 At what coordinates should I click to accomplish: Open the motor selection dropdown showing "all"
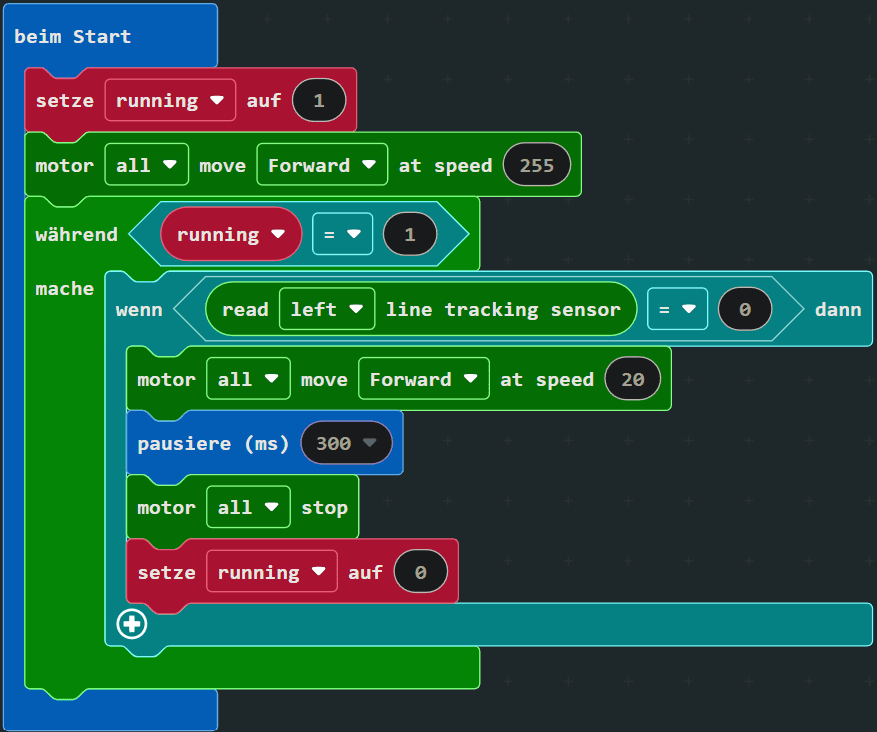point(146,165)
